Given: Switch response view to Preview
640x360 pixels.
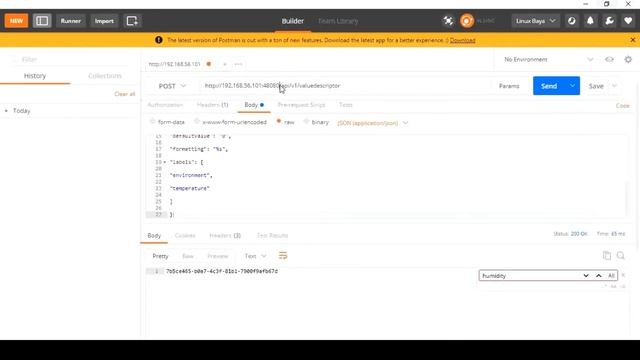Looking at the screenshot, I should 218,256.
